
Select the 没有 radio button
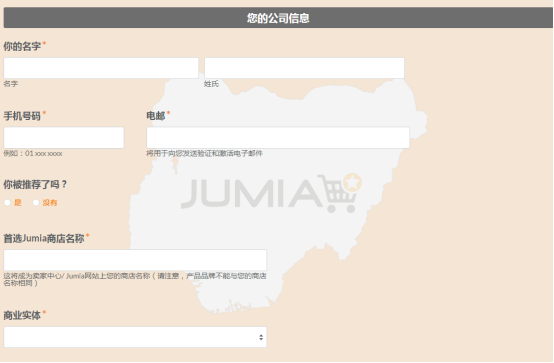pos(36,203)
